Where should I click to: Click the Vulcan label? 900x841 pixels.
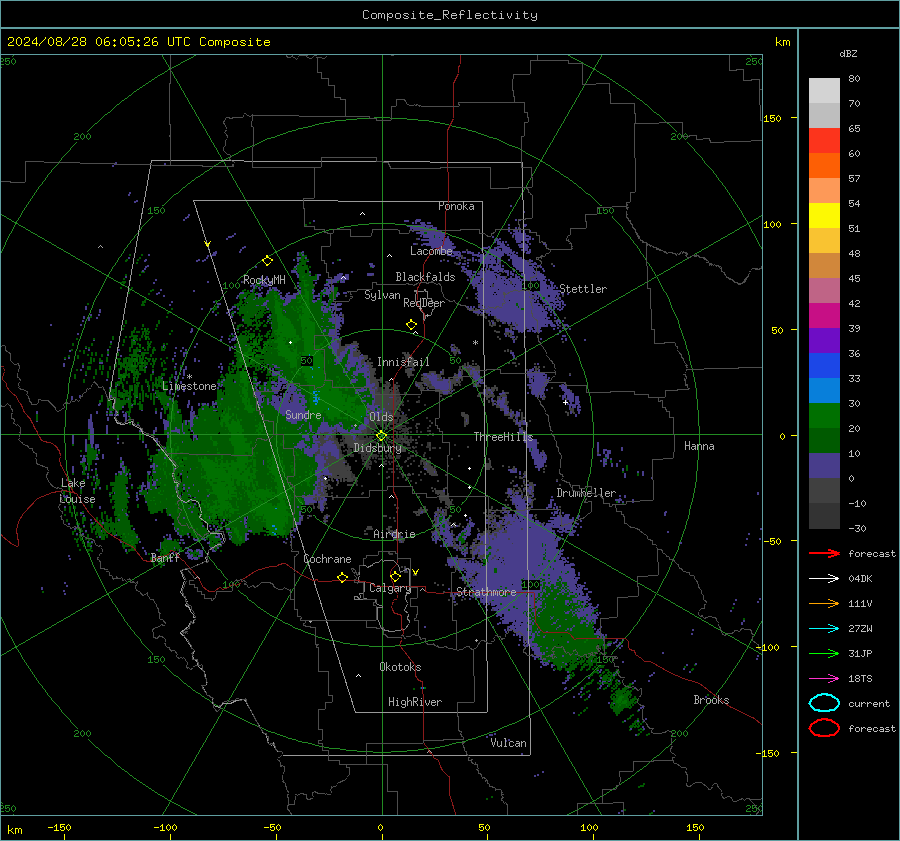[509, 743]
